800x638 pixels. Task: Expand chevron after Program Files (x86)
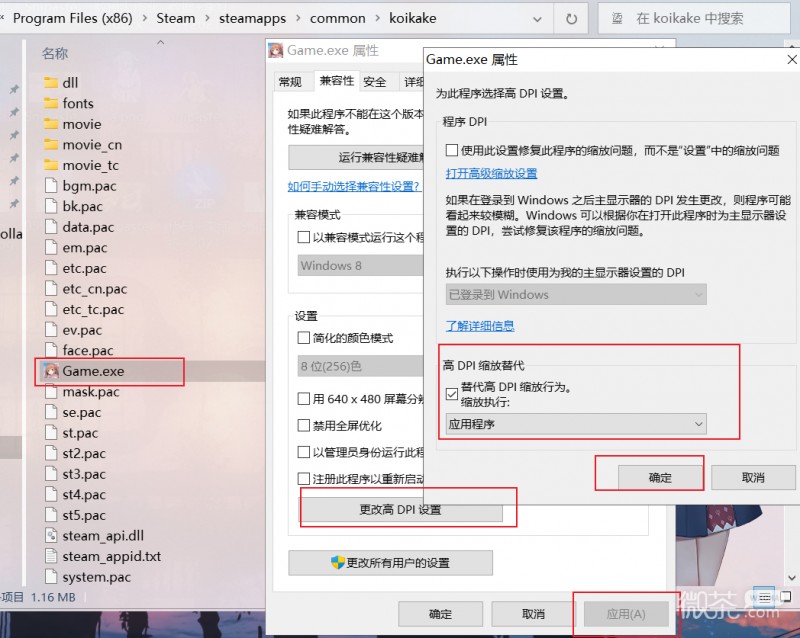point(145,19)
